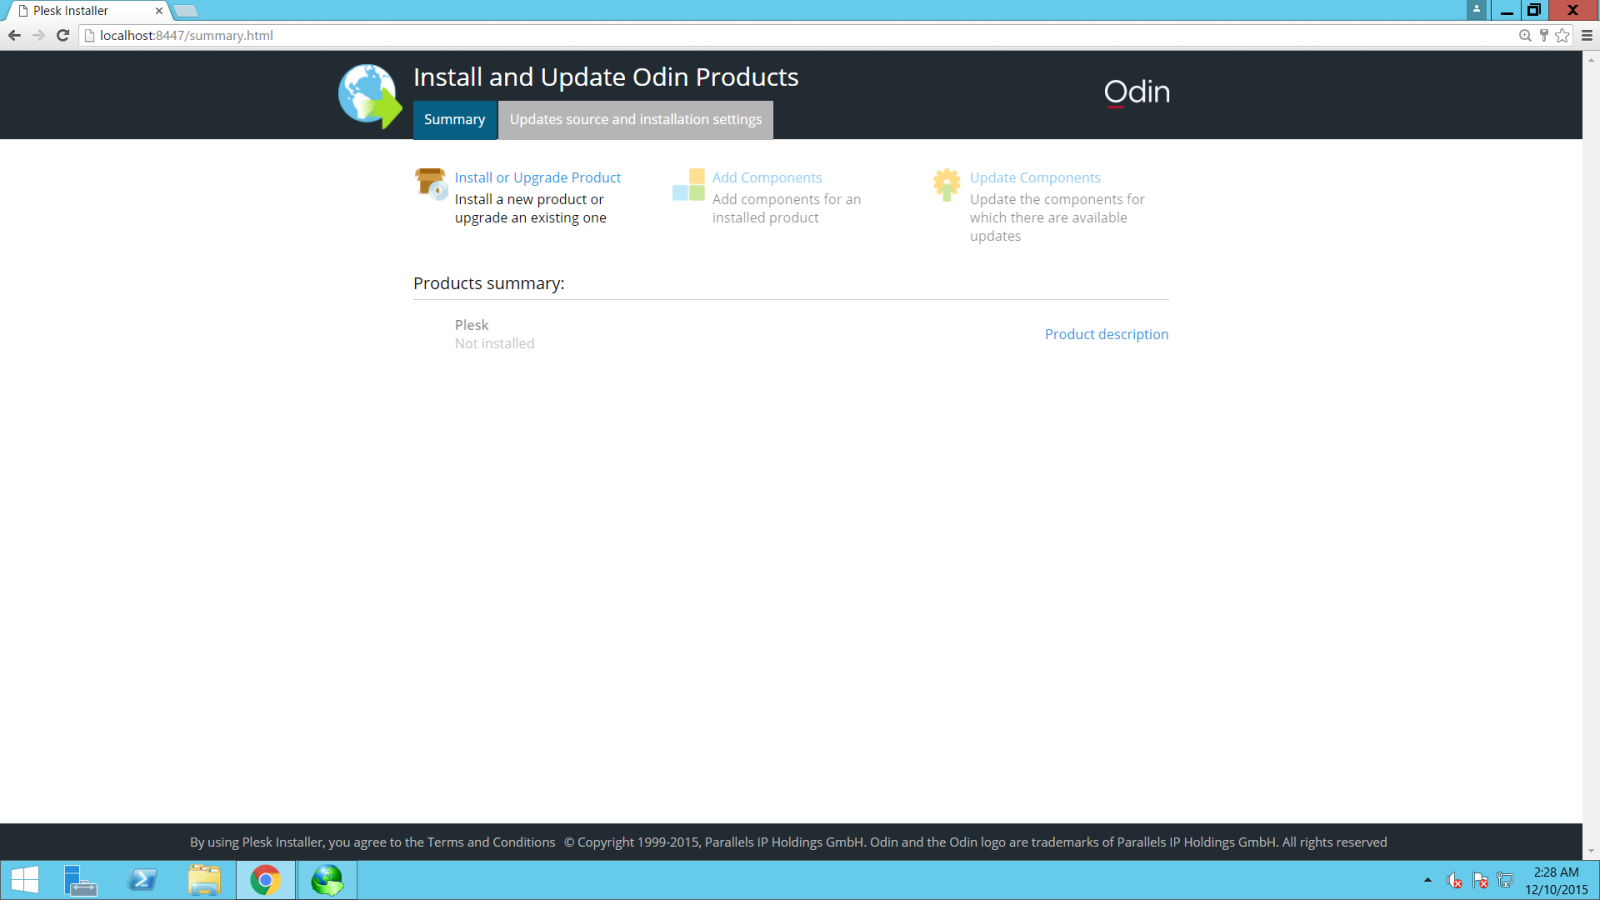The image size is (1600, 900).
Task: Click the 'Install and Update Odin Products' title
Action: (x=606, y=77)
